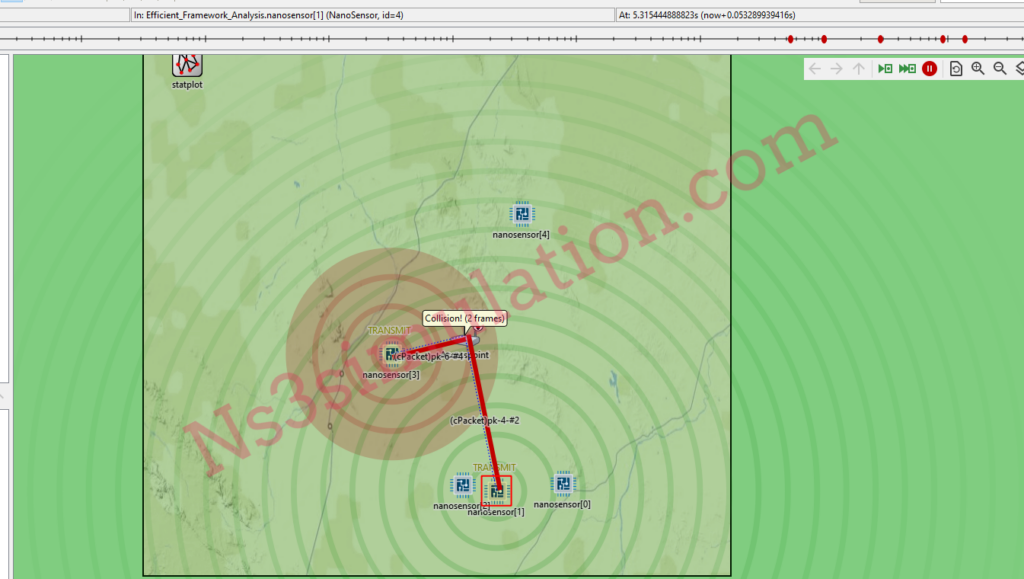Select the highlighted nanosensor[1] node icon

coord(496,490)
